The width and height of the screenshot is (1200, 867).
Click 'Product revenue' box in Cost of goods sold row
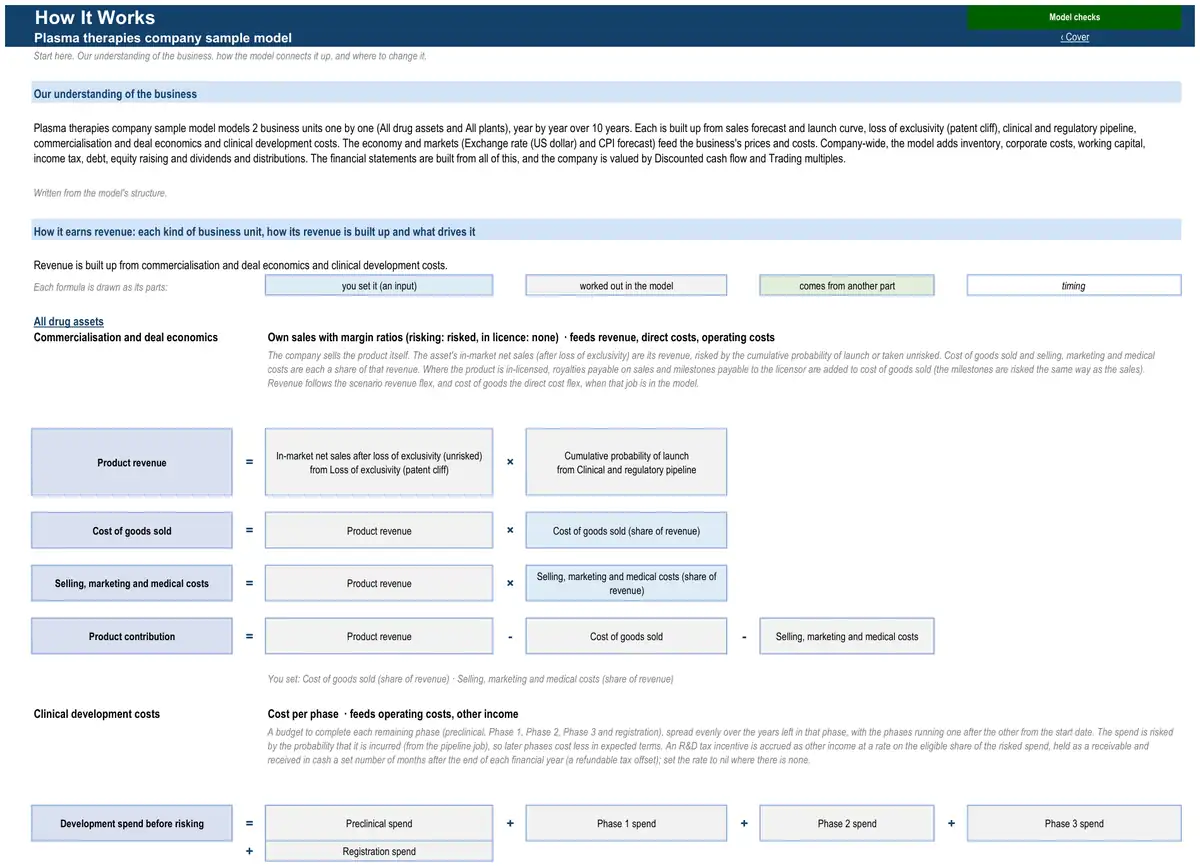click(379, 531)
